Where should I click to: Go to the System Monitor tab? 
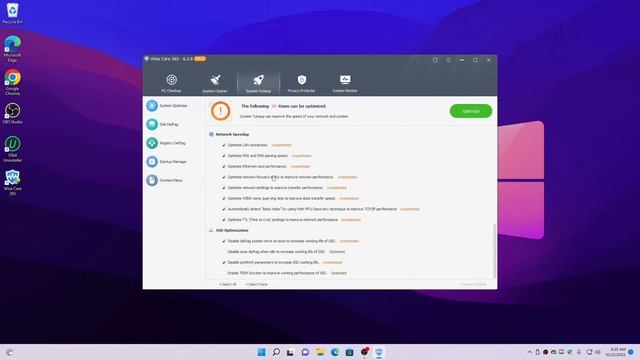tap(345, 83)
